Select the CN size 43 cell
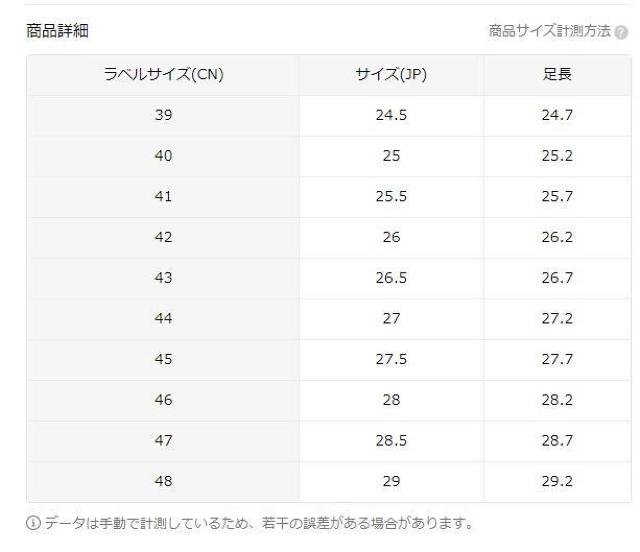640x552 pixels. coord(163,278)
